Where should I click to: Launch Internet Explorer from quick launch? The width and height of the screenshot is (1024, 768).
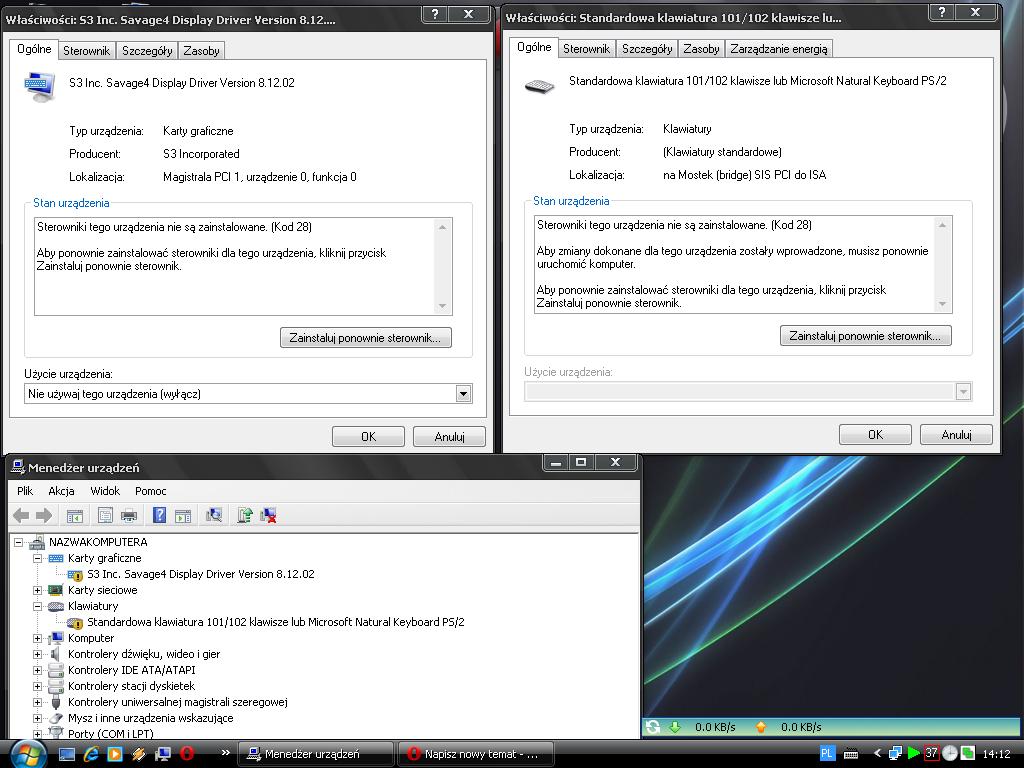(x=91, y=754)
